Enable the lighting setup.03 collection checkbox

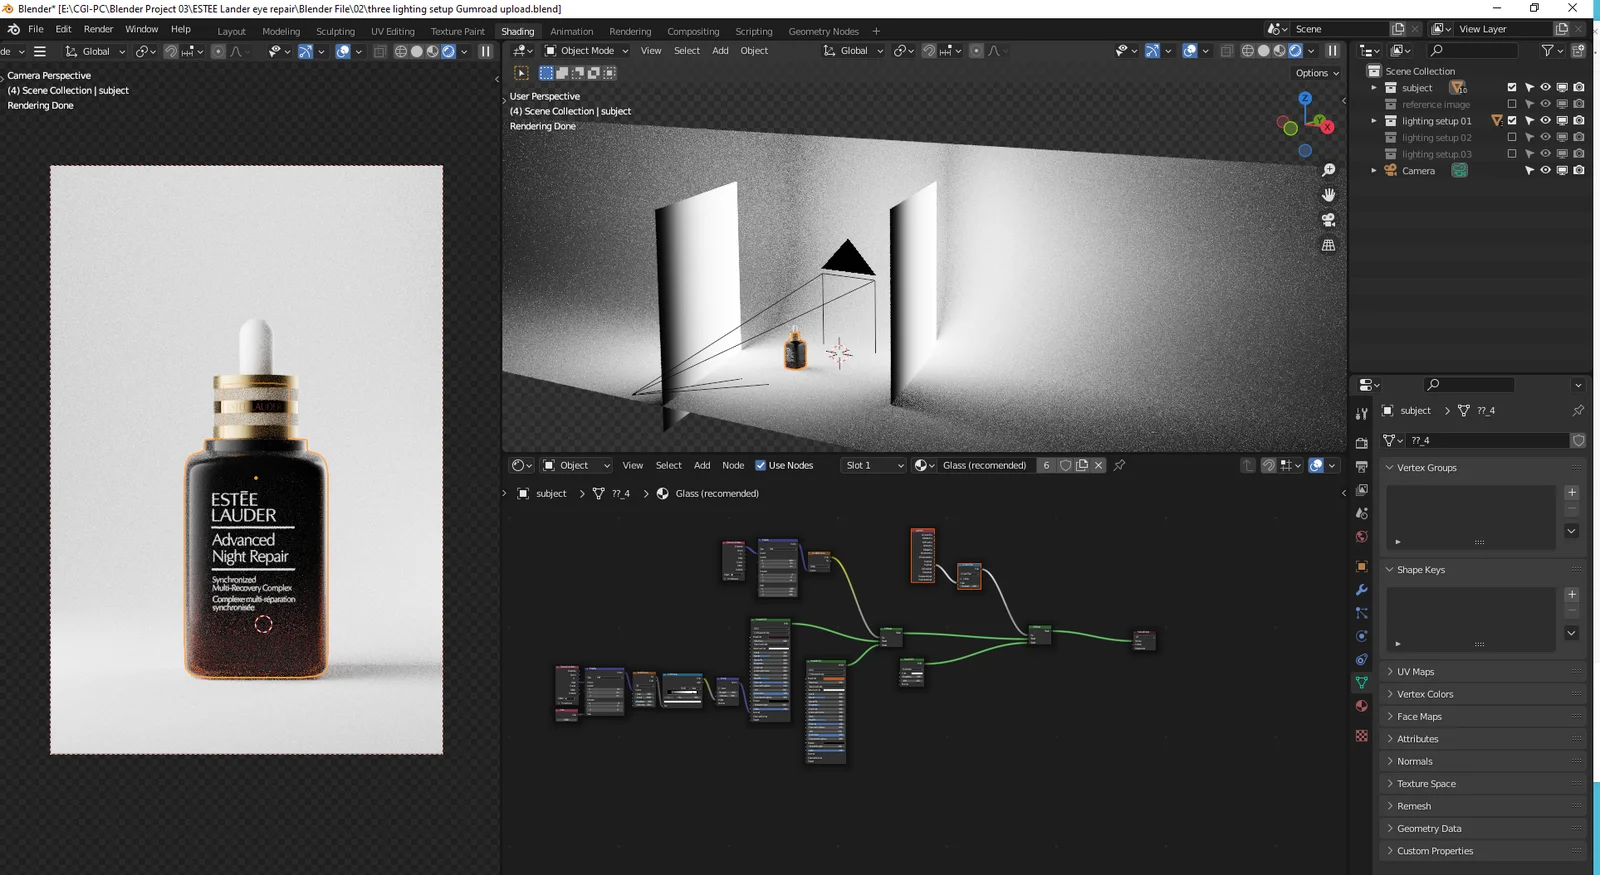(x=1512, y=154)
